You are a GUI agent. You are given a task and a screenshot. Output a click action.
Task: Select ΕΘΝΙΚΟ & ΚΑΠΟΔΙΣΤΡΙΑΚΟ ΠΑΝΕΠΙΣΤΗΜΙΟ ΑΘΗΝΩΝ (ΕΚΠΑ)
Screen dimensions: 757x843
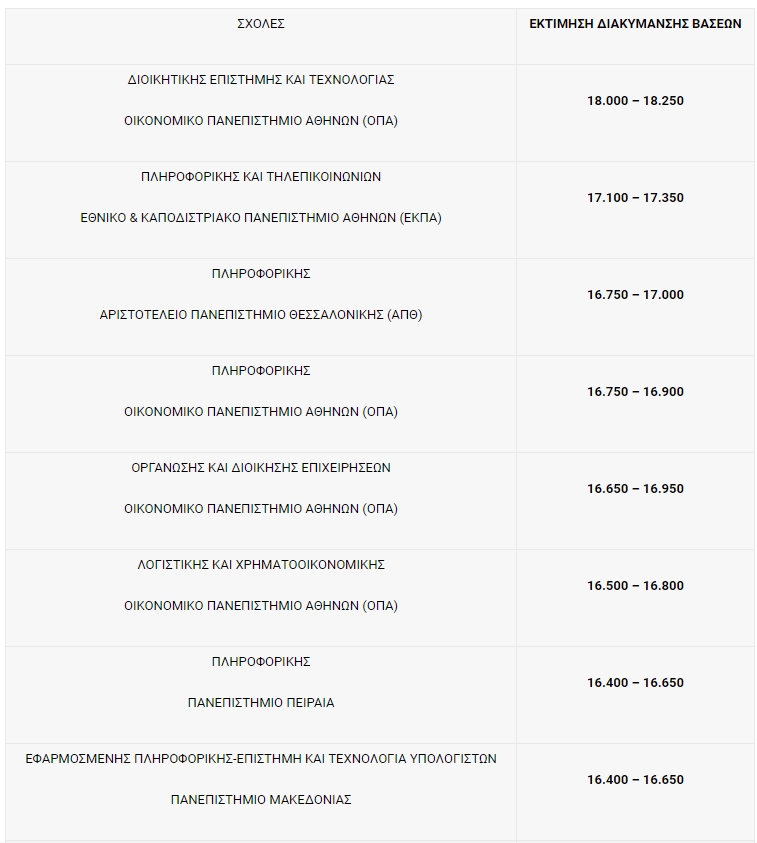pos(261,218)
